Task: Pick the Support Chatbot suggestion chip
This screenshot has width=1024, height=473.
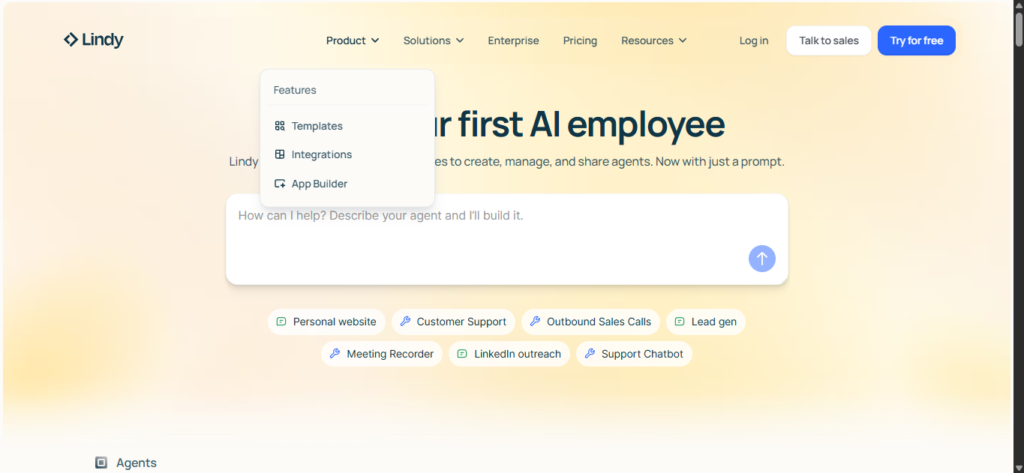Action: 633,353
